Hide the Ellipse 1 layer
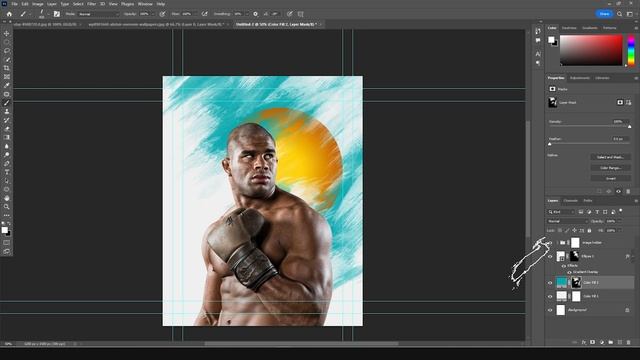The image size is (640, 360). pos(550,256)
